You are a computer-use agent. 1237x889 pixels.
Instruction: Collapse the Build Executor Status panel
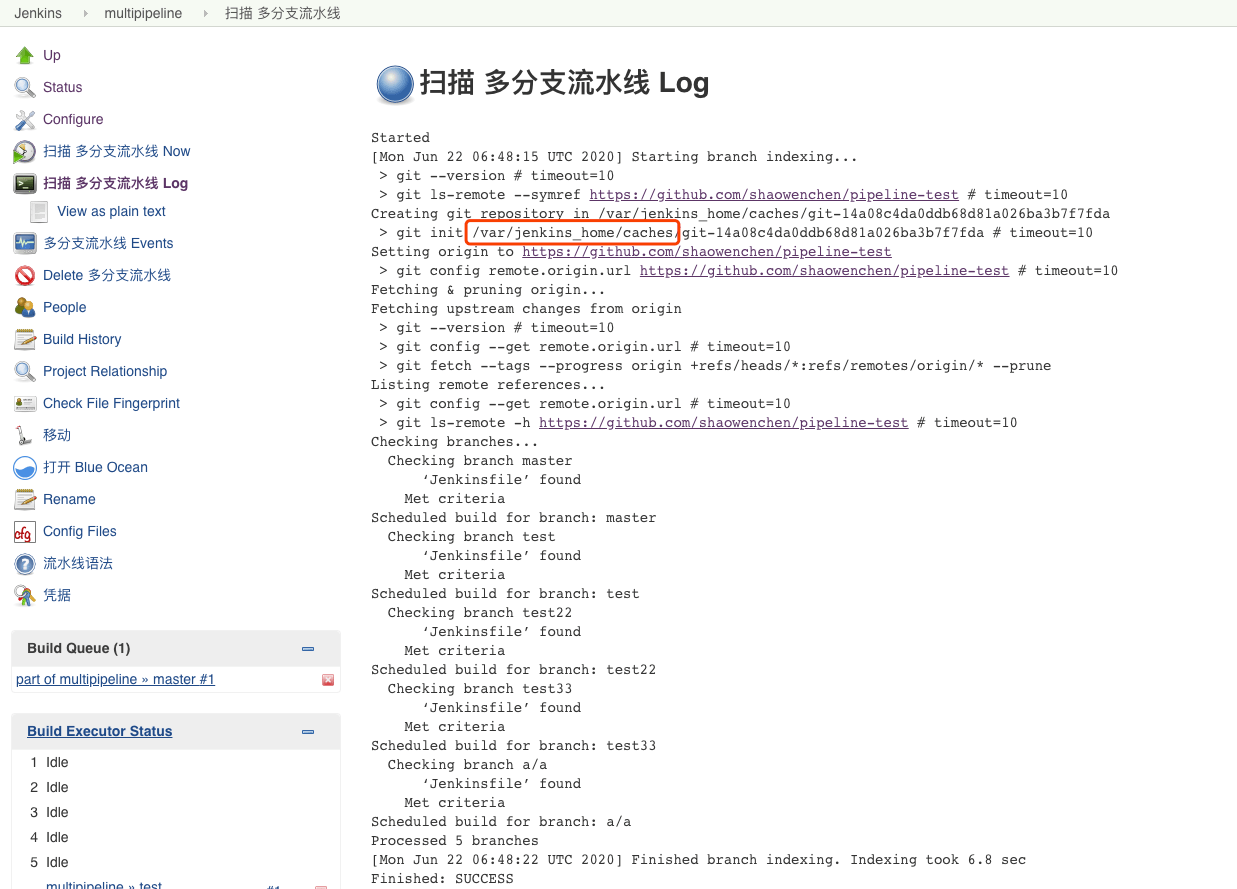coord(308,731)
